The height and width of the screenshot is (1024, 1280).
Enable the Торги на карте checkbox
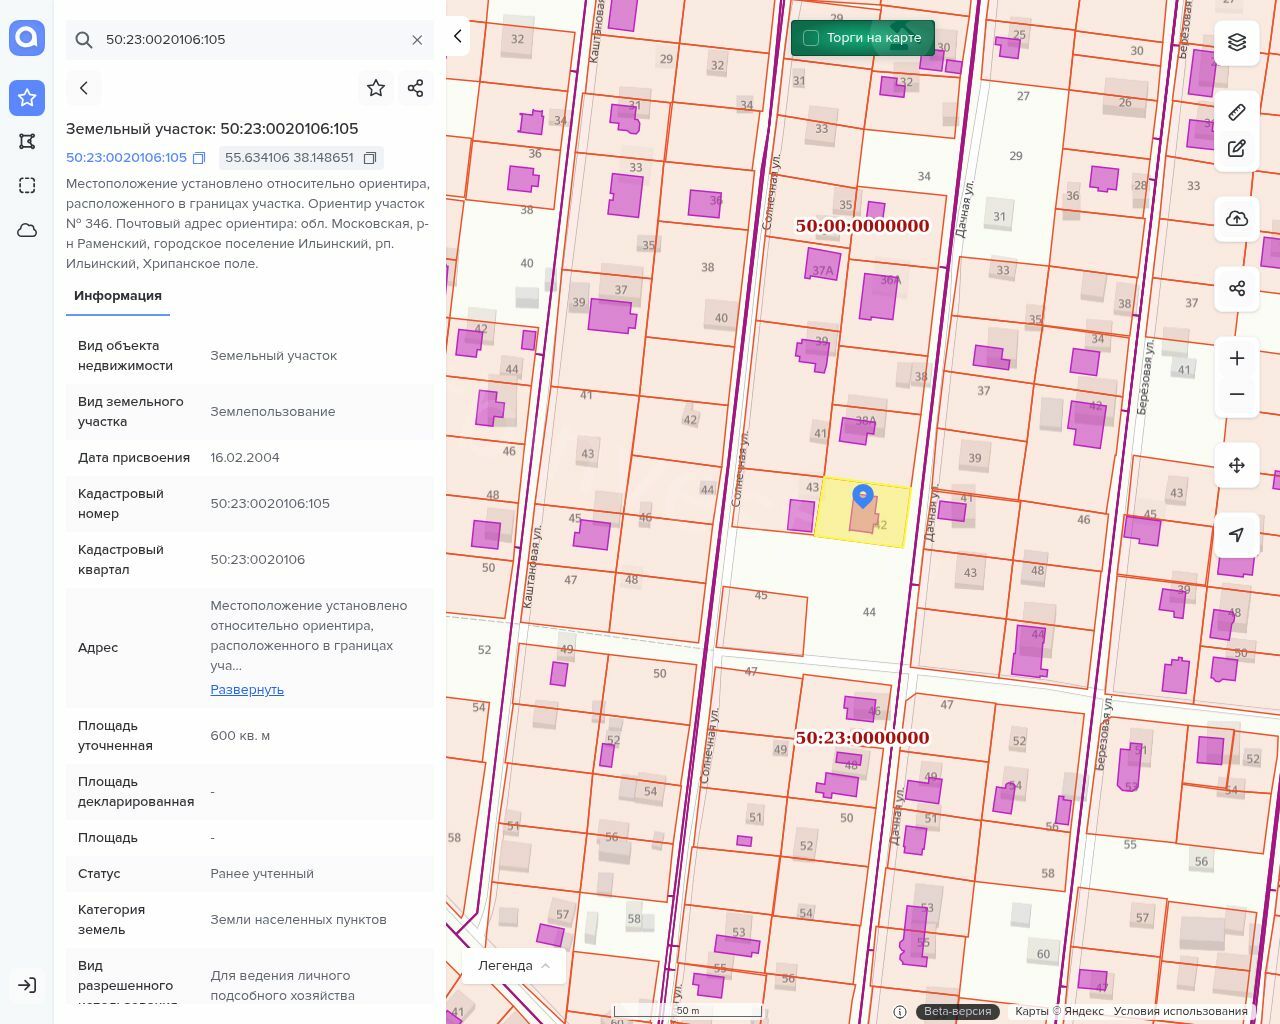pyautogui.click(x=811, y=38)
